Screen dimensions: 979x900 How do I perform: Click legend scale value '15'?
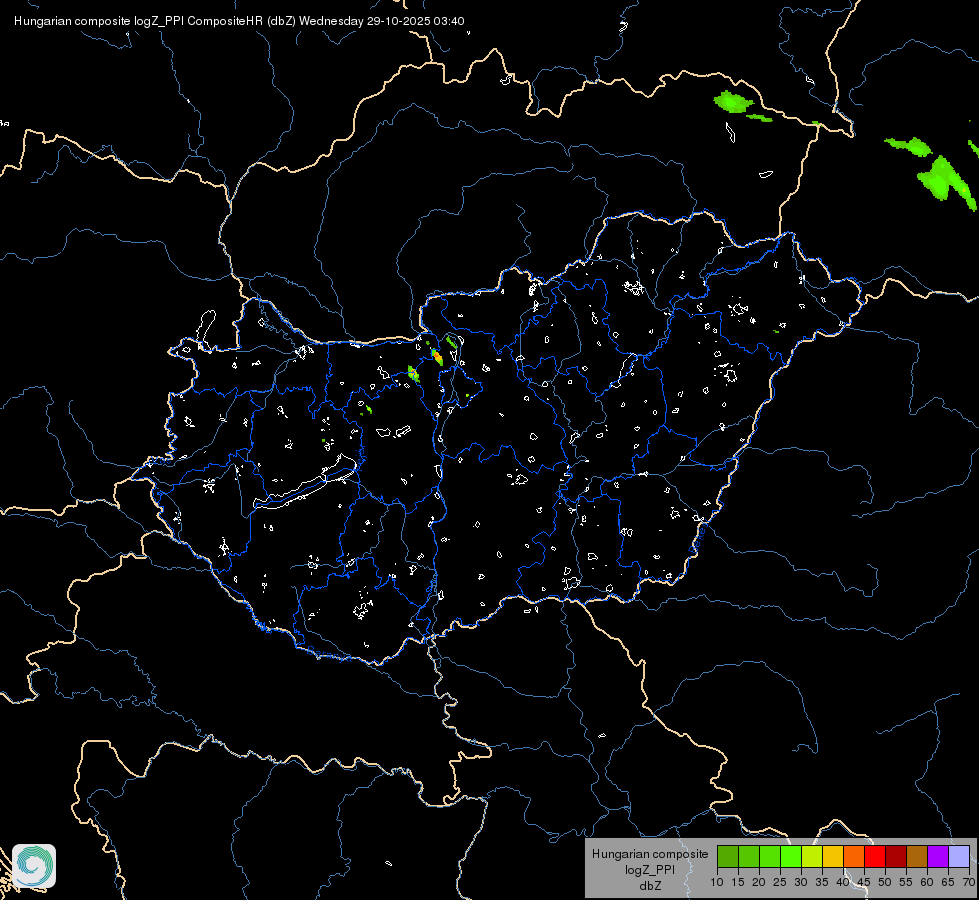(738, 882)
